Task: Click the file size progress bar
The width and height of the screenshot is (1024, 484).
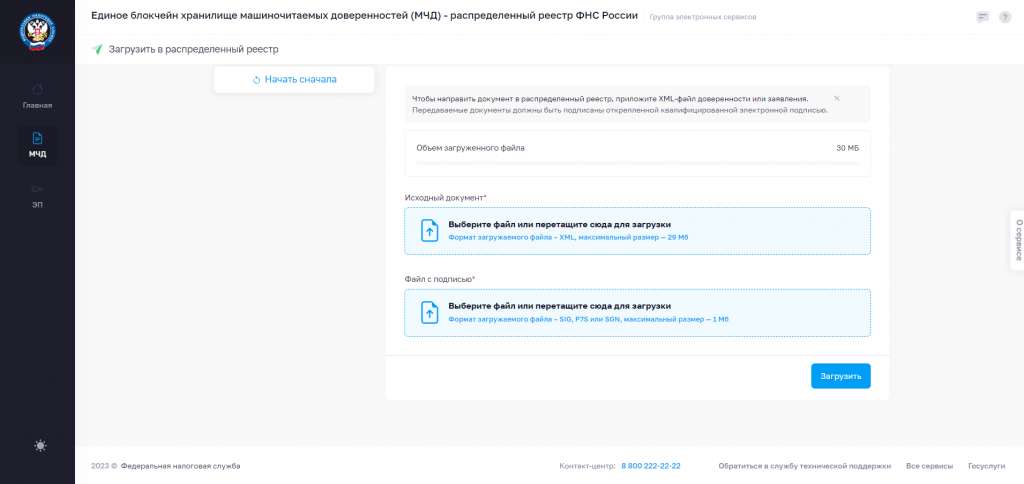Action: [x=637, y=163]
